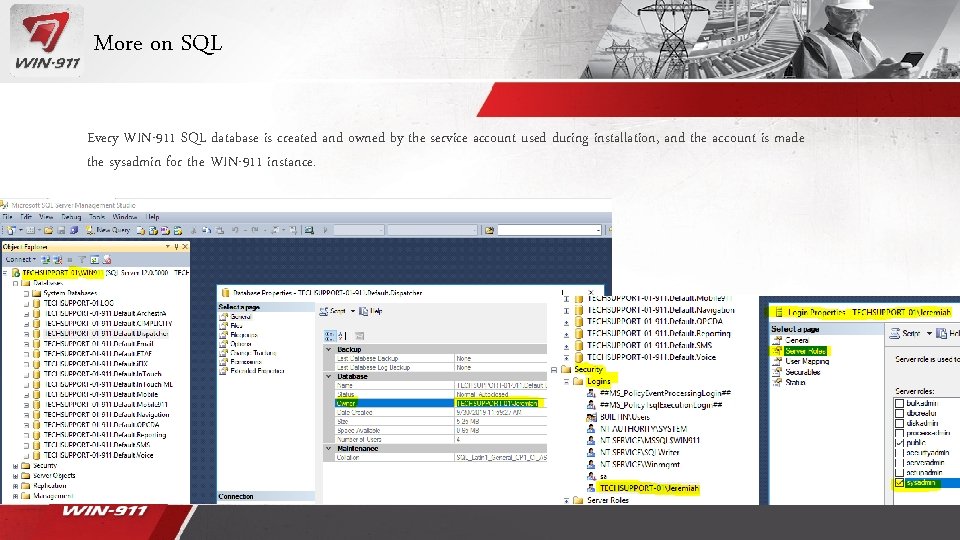Toggle auto-hide pin on Object Explorer
The width and height of the screenshot is (960, 540).
coord(176,247)
